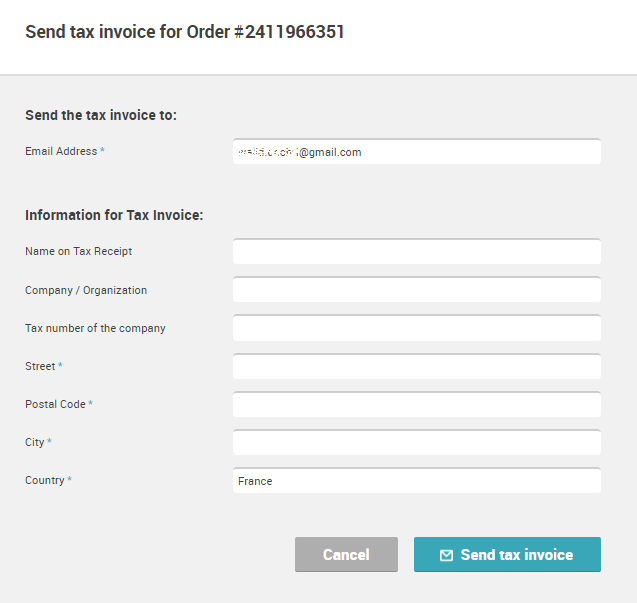This screenshot has height=603, width=637.
Task: Focus the Street input field
Action: pyautogui.click(x=416, y=366)
